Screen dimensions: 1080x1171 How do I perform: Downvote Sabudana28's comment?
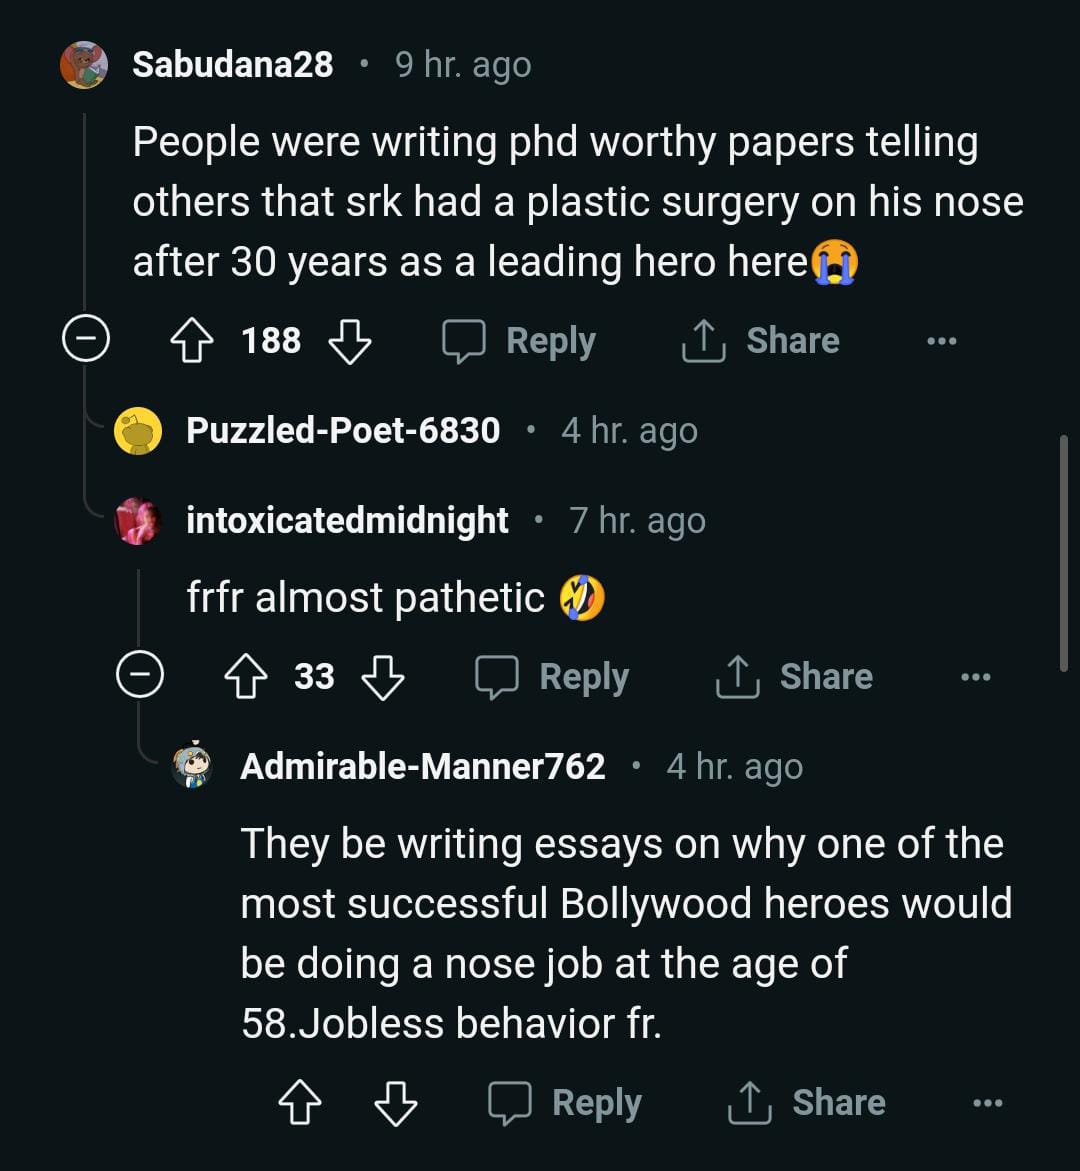(x=350, y=341)
